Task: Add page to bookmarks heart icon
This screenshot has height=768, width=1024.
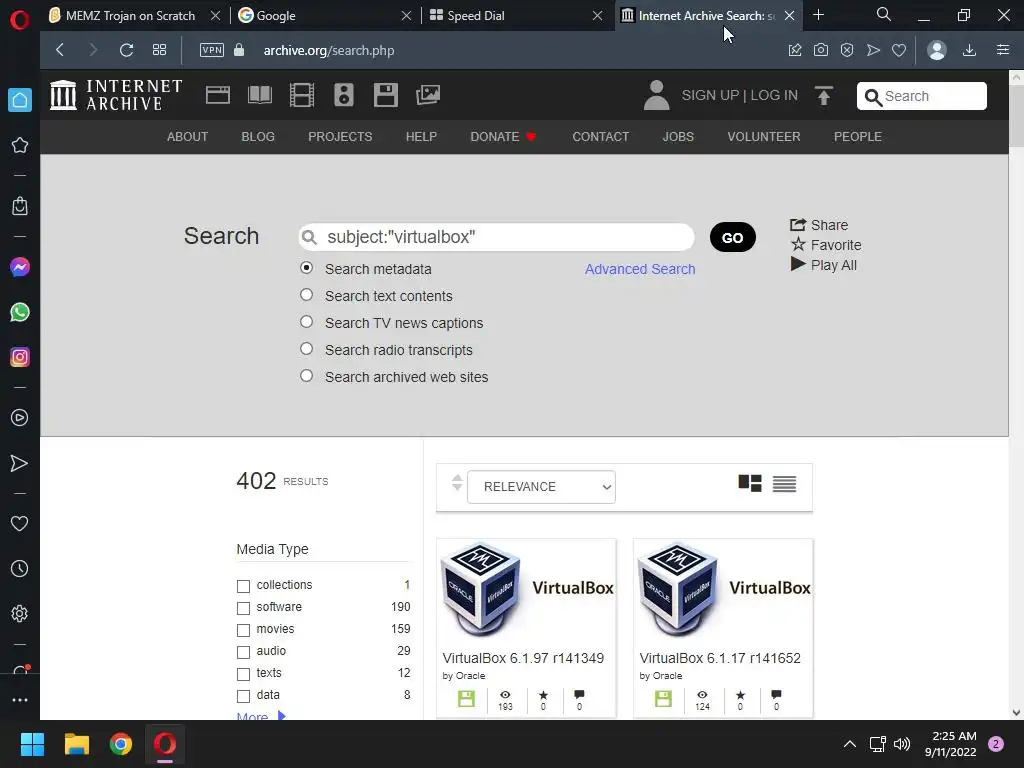Action: pyautogui.click(x=899, y=50)
